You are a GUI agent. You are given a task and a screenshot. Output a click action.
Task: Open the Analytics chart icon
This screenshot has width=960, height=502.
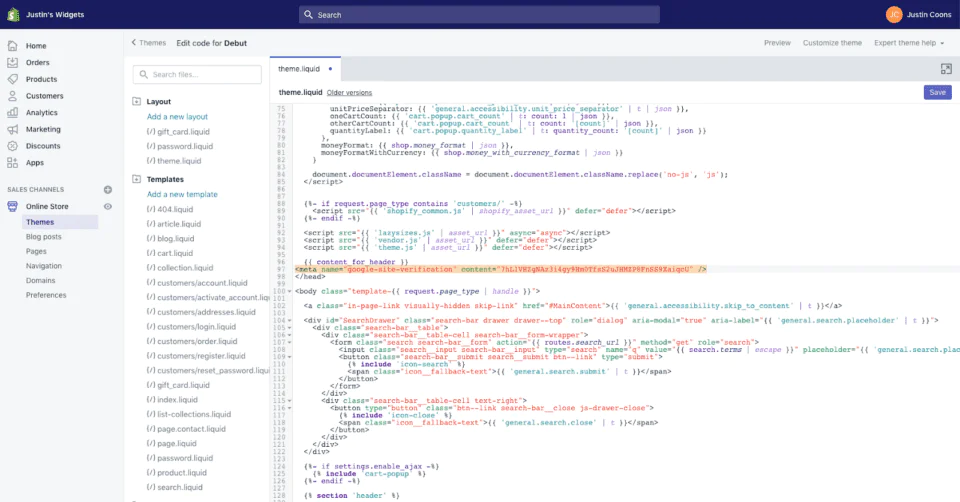point(12,113)
